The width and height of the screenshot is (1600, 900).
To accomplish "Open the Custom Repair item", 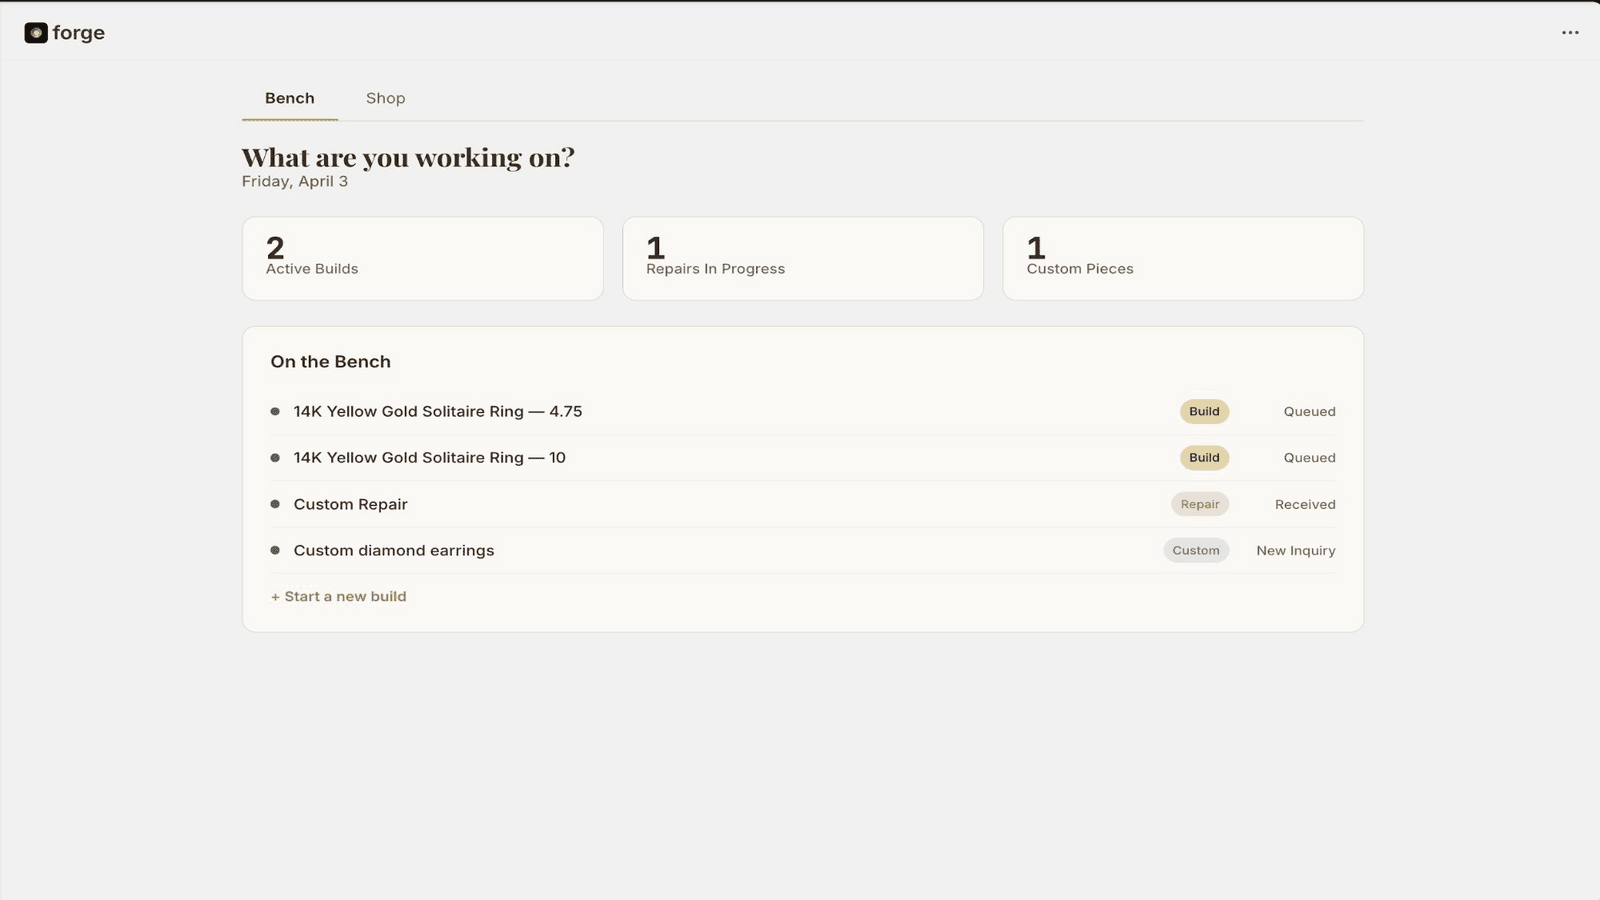I will tap(803, 504).
